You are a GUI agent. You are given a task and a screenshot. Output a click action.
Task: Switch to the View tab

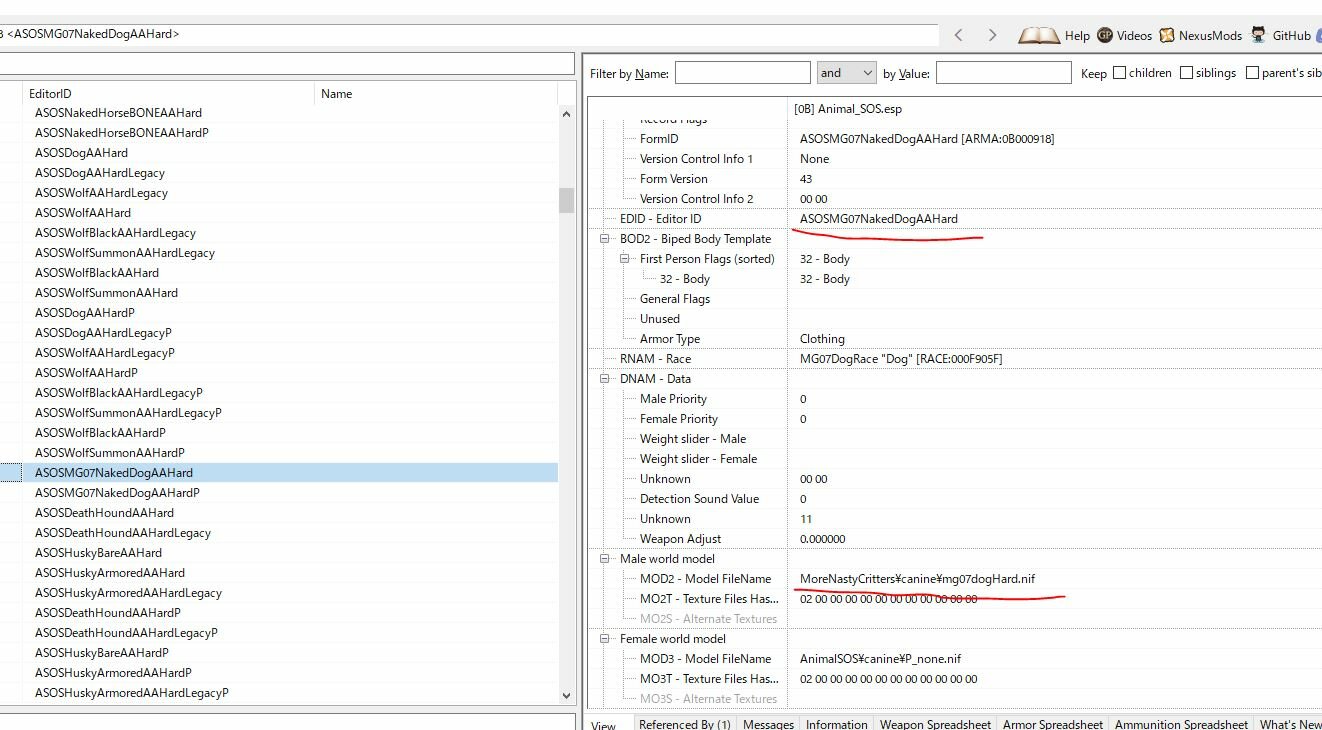[x=604, y=725]
